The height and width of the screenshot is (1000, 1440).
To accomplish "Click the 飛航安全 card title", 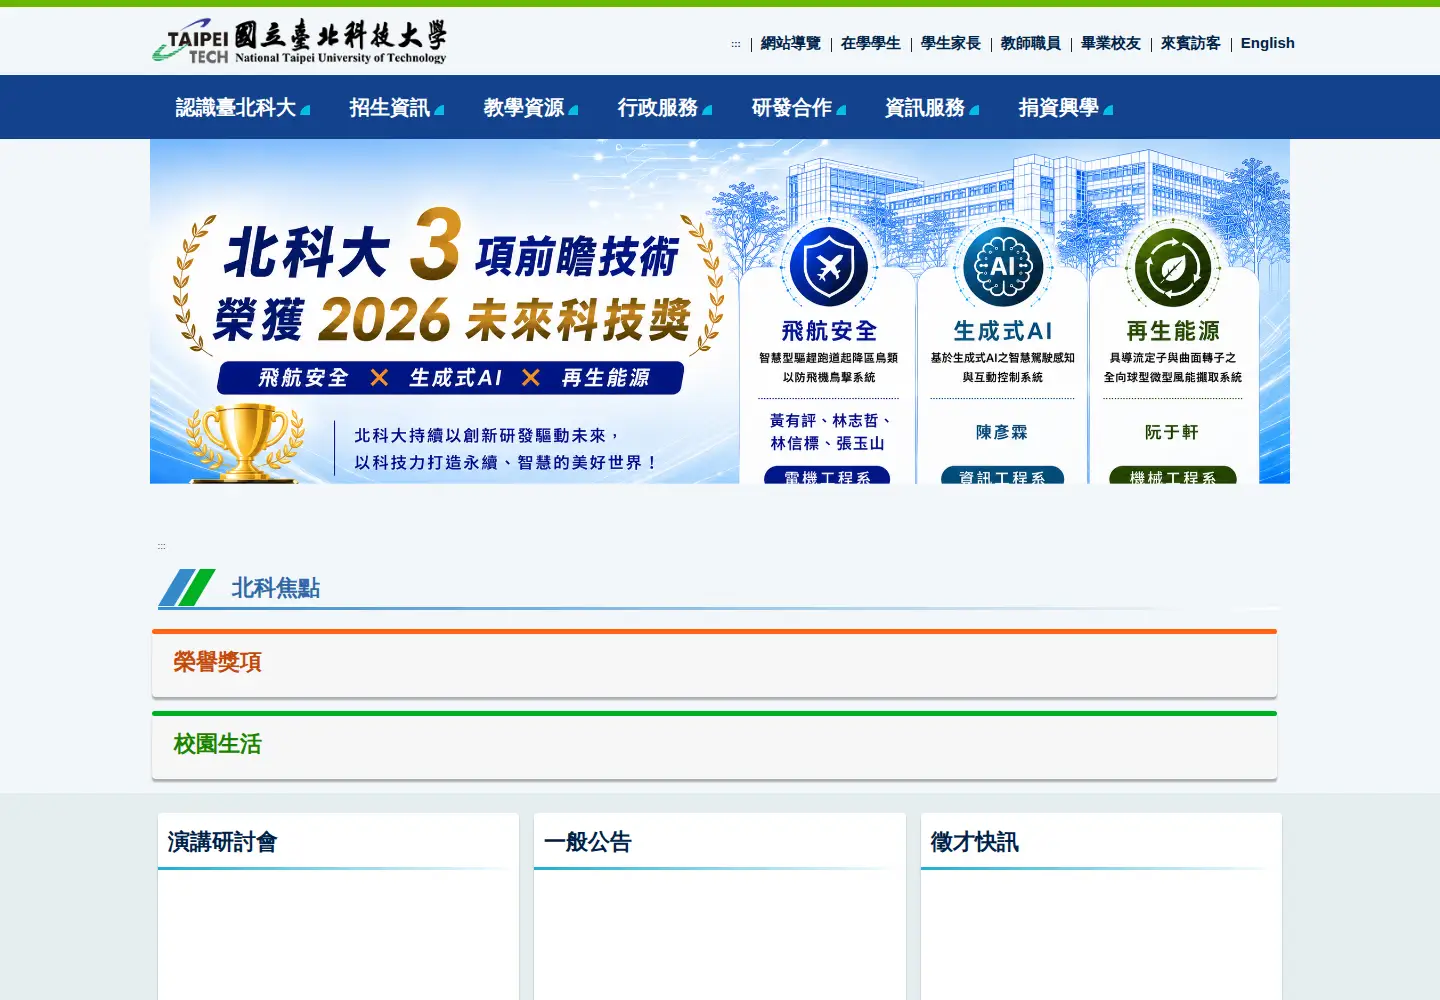I will (x=829, y=331).
